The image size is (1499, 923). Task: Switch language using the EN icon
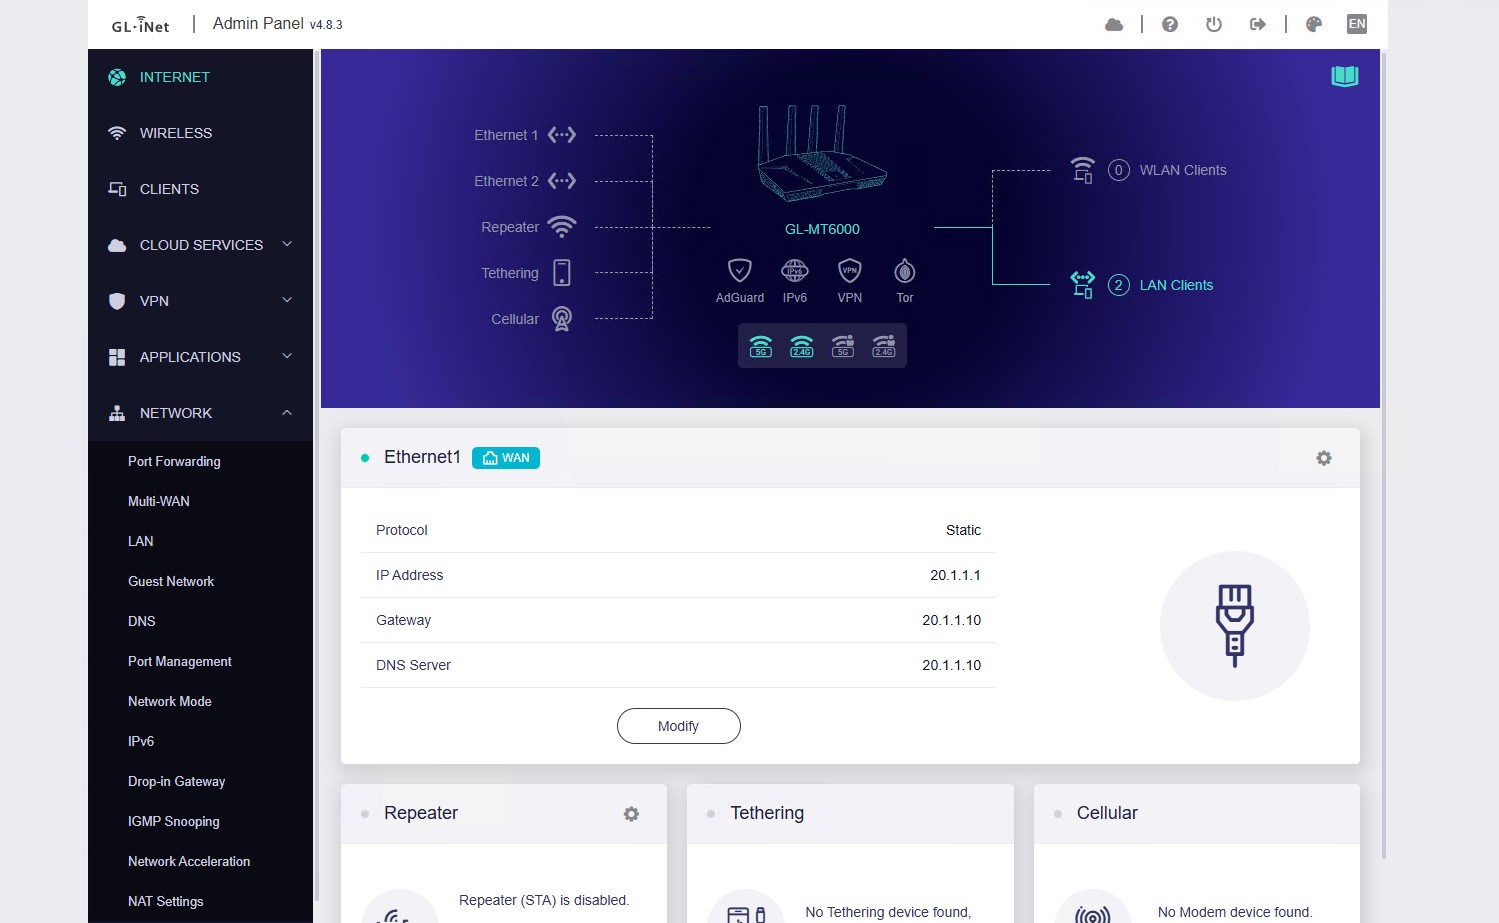click(1357, 24)
